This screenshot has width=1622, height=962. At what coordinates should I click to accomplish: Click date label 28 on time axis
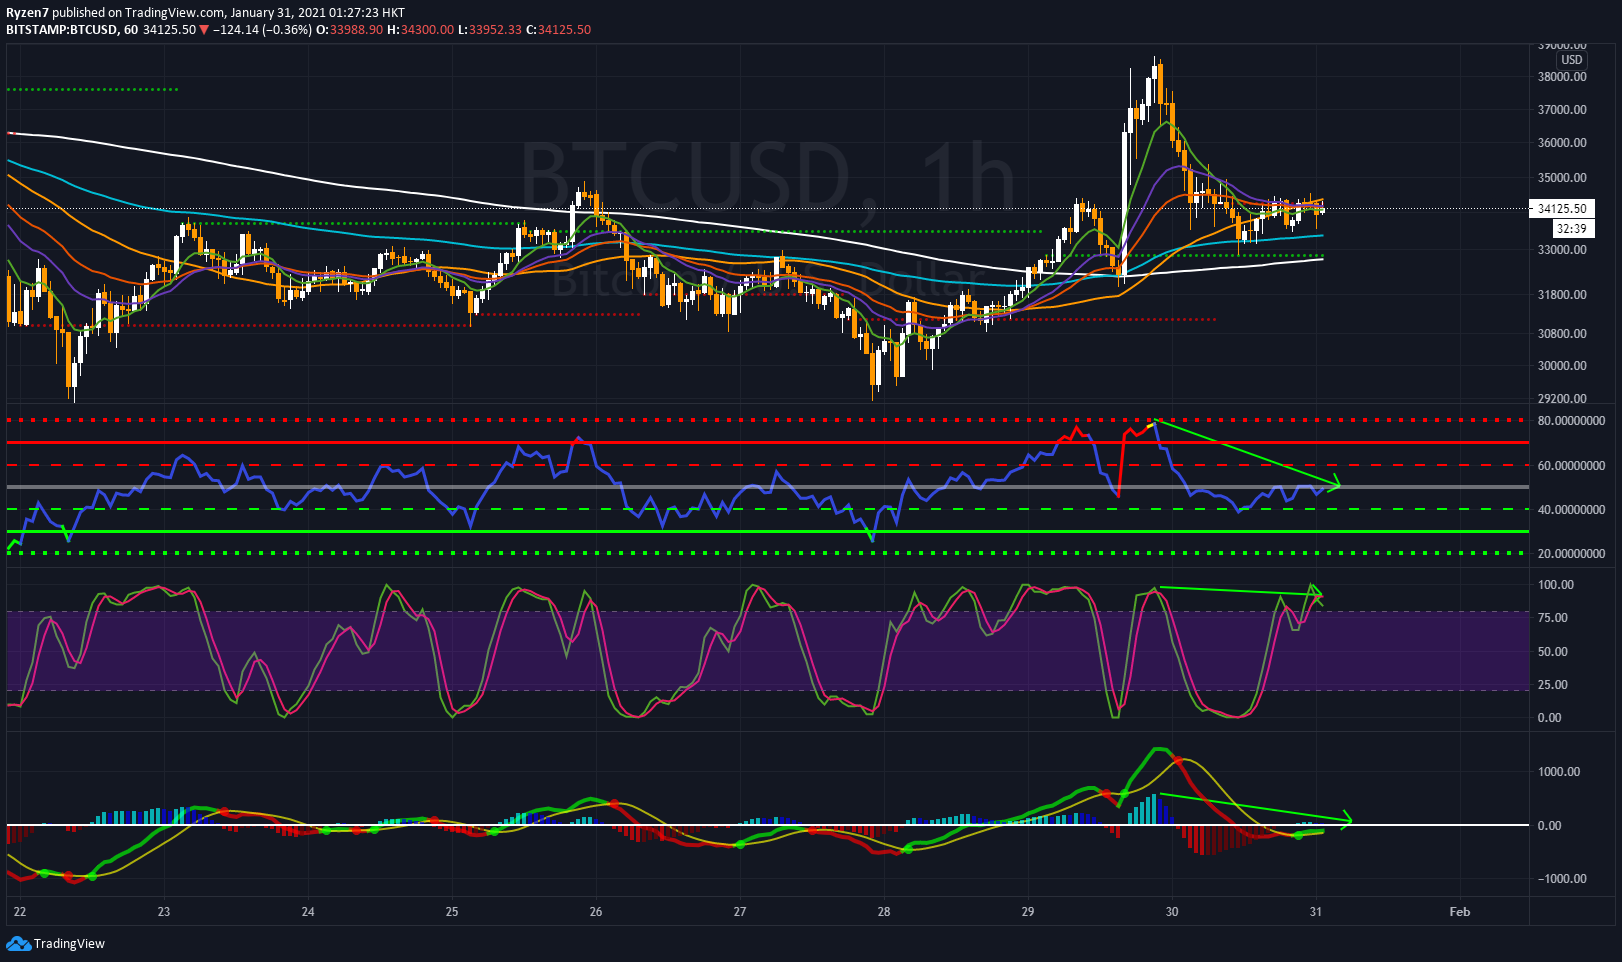pos(884,912)
